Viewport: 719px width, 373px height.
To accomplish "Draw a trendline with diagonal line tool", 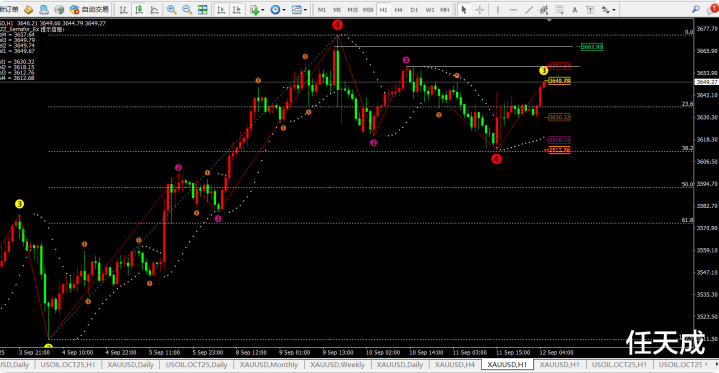I will coord(529,9).
